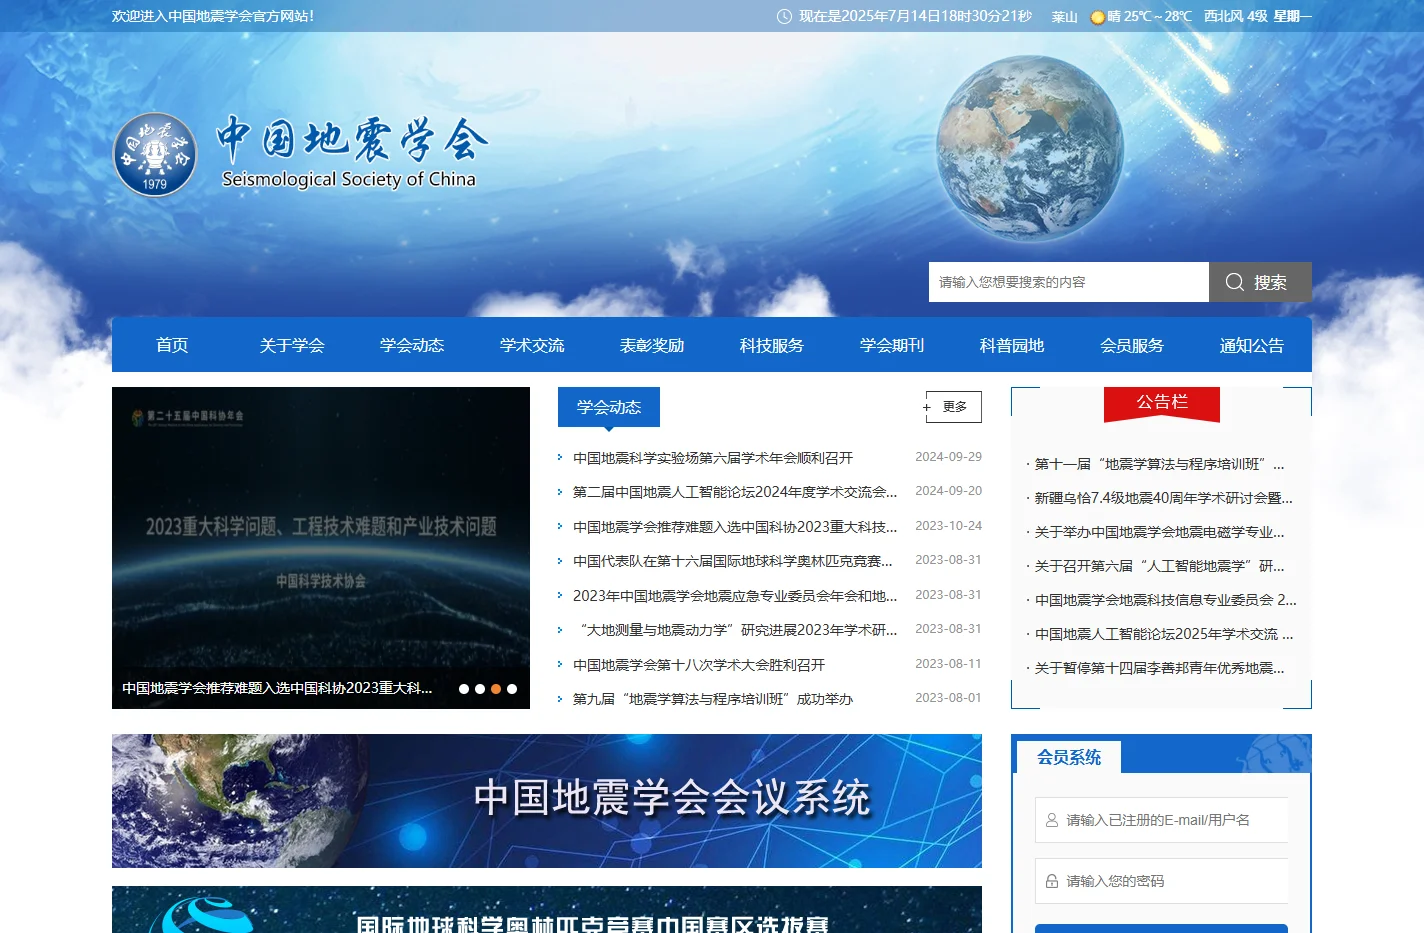Screen dimensions: 1424x933
Task: Open notice 关于举办中国地震学会地震电磁学专业
Action: tap(1159, 532)
